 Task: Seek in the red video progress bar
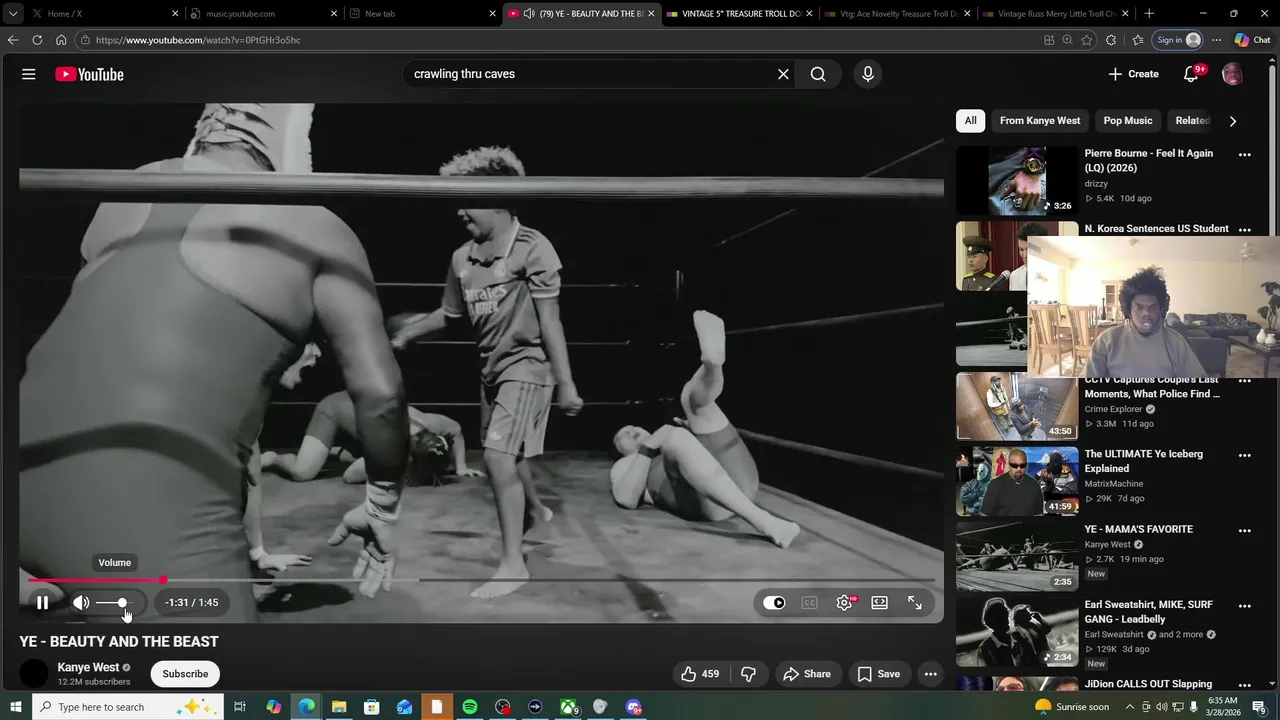pos(481,580)
